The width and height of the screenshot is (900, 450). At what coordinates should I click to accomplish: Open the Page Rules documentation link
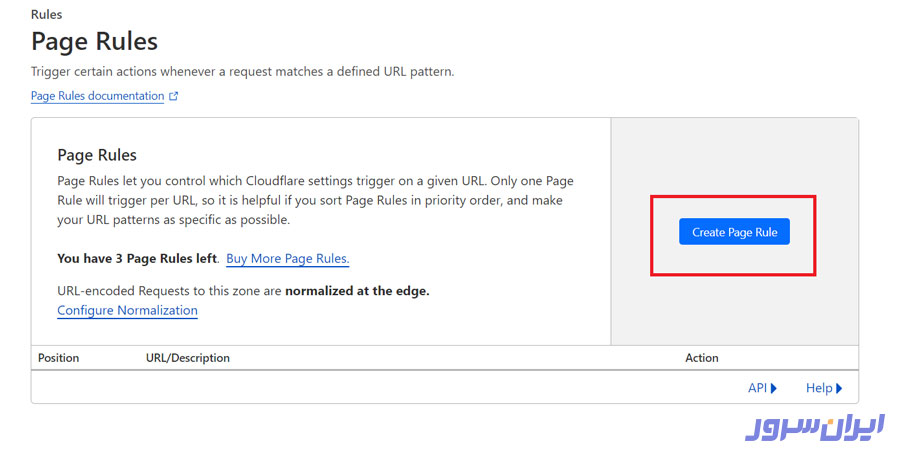[97, 96]
